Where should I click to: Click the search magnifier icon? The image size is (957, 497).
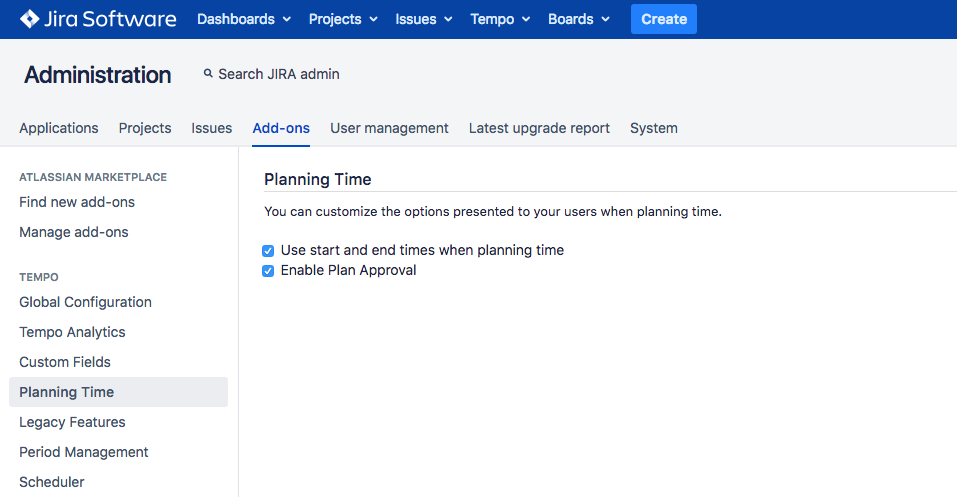(x=208, y=74)
